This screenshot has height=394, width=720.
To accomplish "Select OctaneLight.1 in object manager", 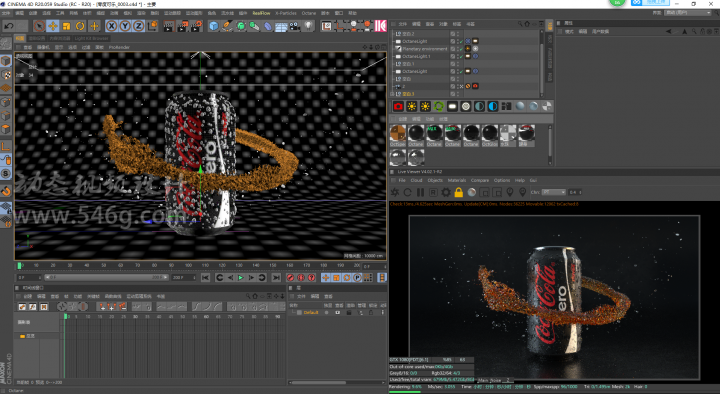I will 416,56.
